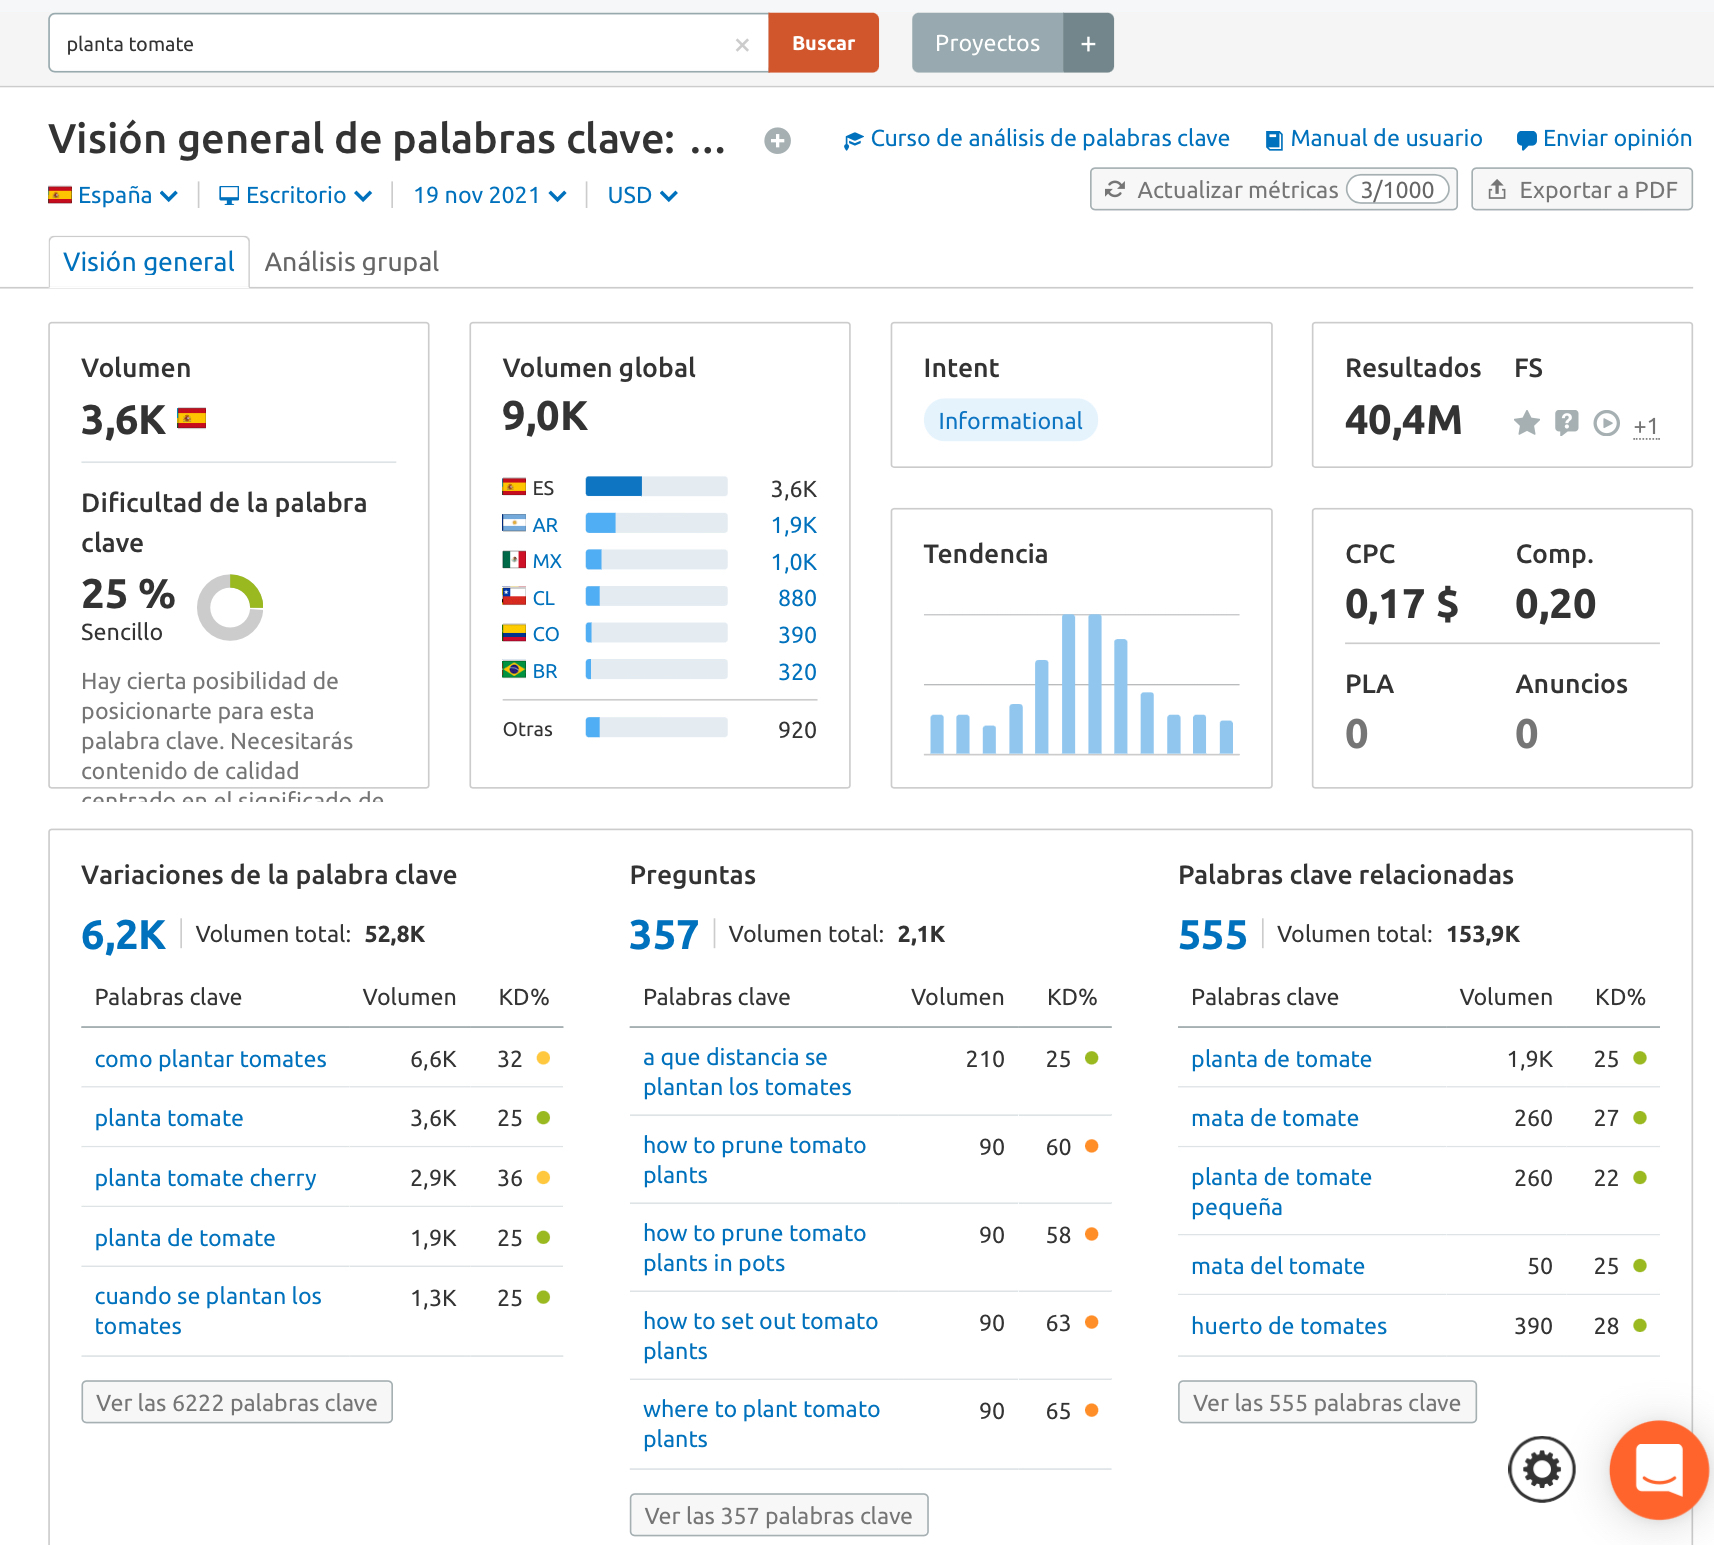Clear the search field with the X icon
The image size is (1714, 1545).
742,45
